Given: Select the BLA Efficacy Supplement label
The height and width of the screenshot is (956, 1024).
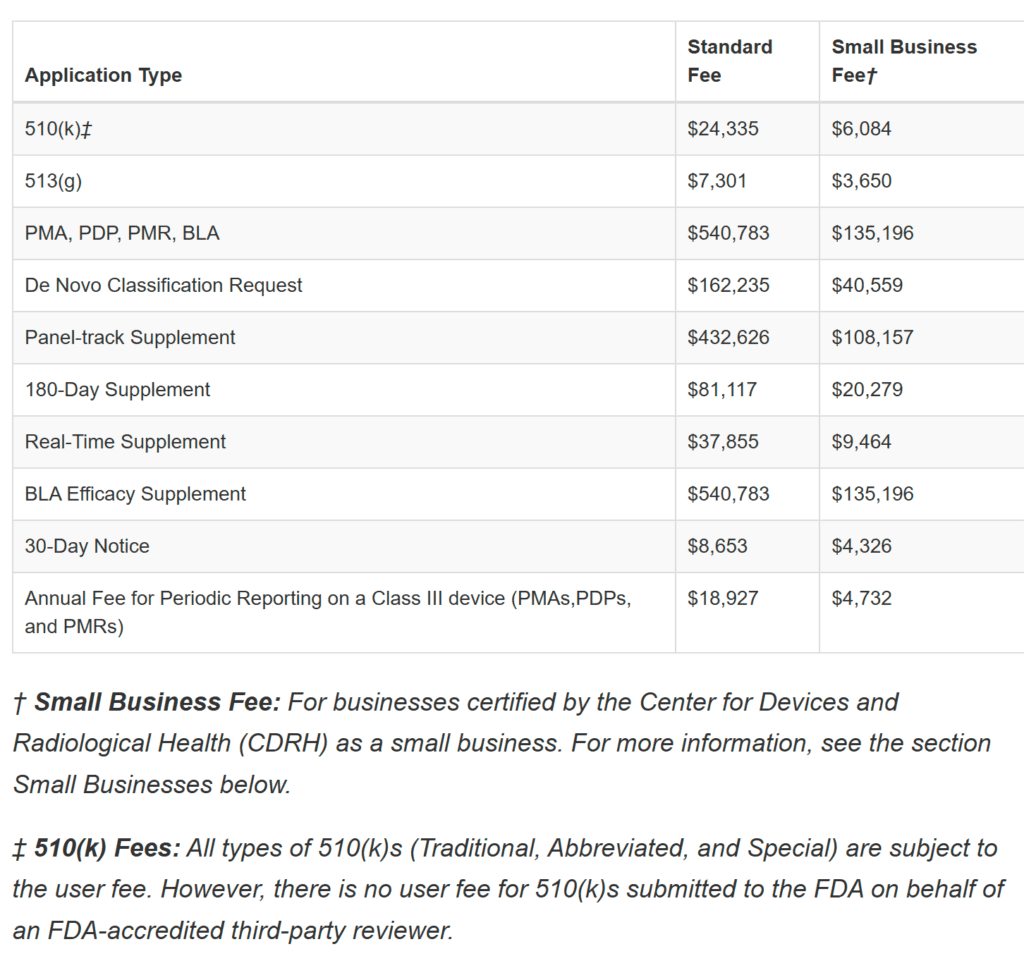Looking at the screenshot, I should (135, 493).
